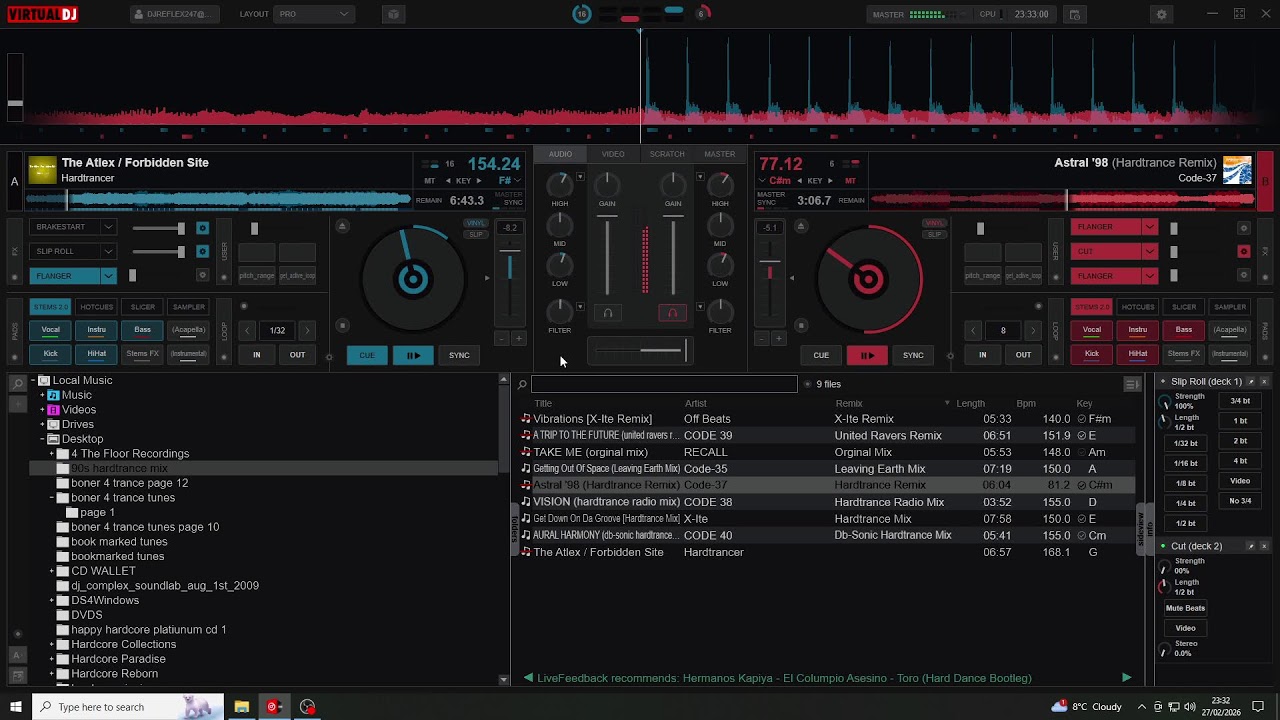Click into the browser search field
The image size is (1280, 720).
pyautogui.click(x=664, y=384)
